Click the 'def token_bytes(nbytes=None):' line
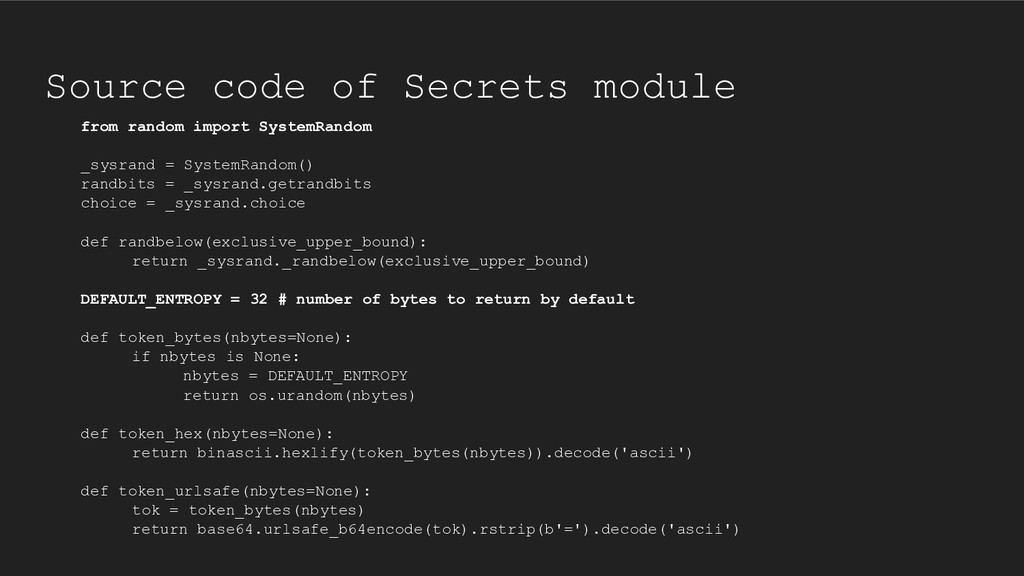This screenshot has height=576, width=1024. [216, 338]
